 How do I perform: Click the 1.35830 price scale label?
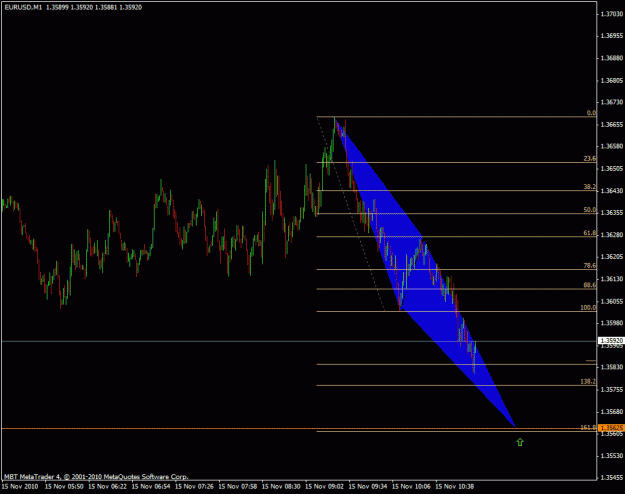[x=611, y=367]
